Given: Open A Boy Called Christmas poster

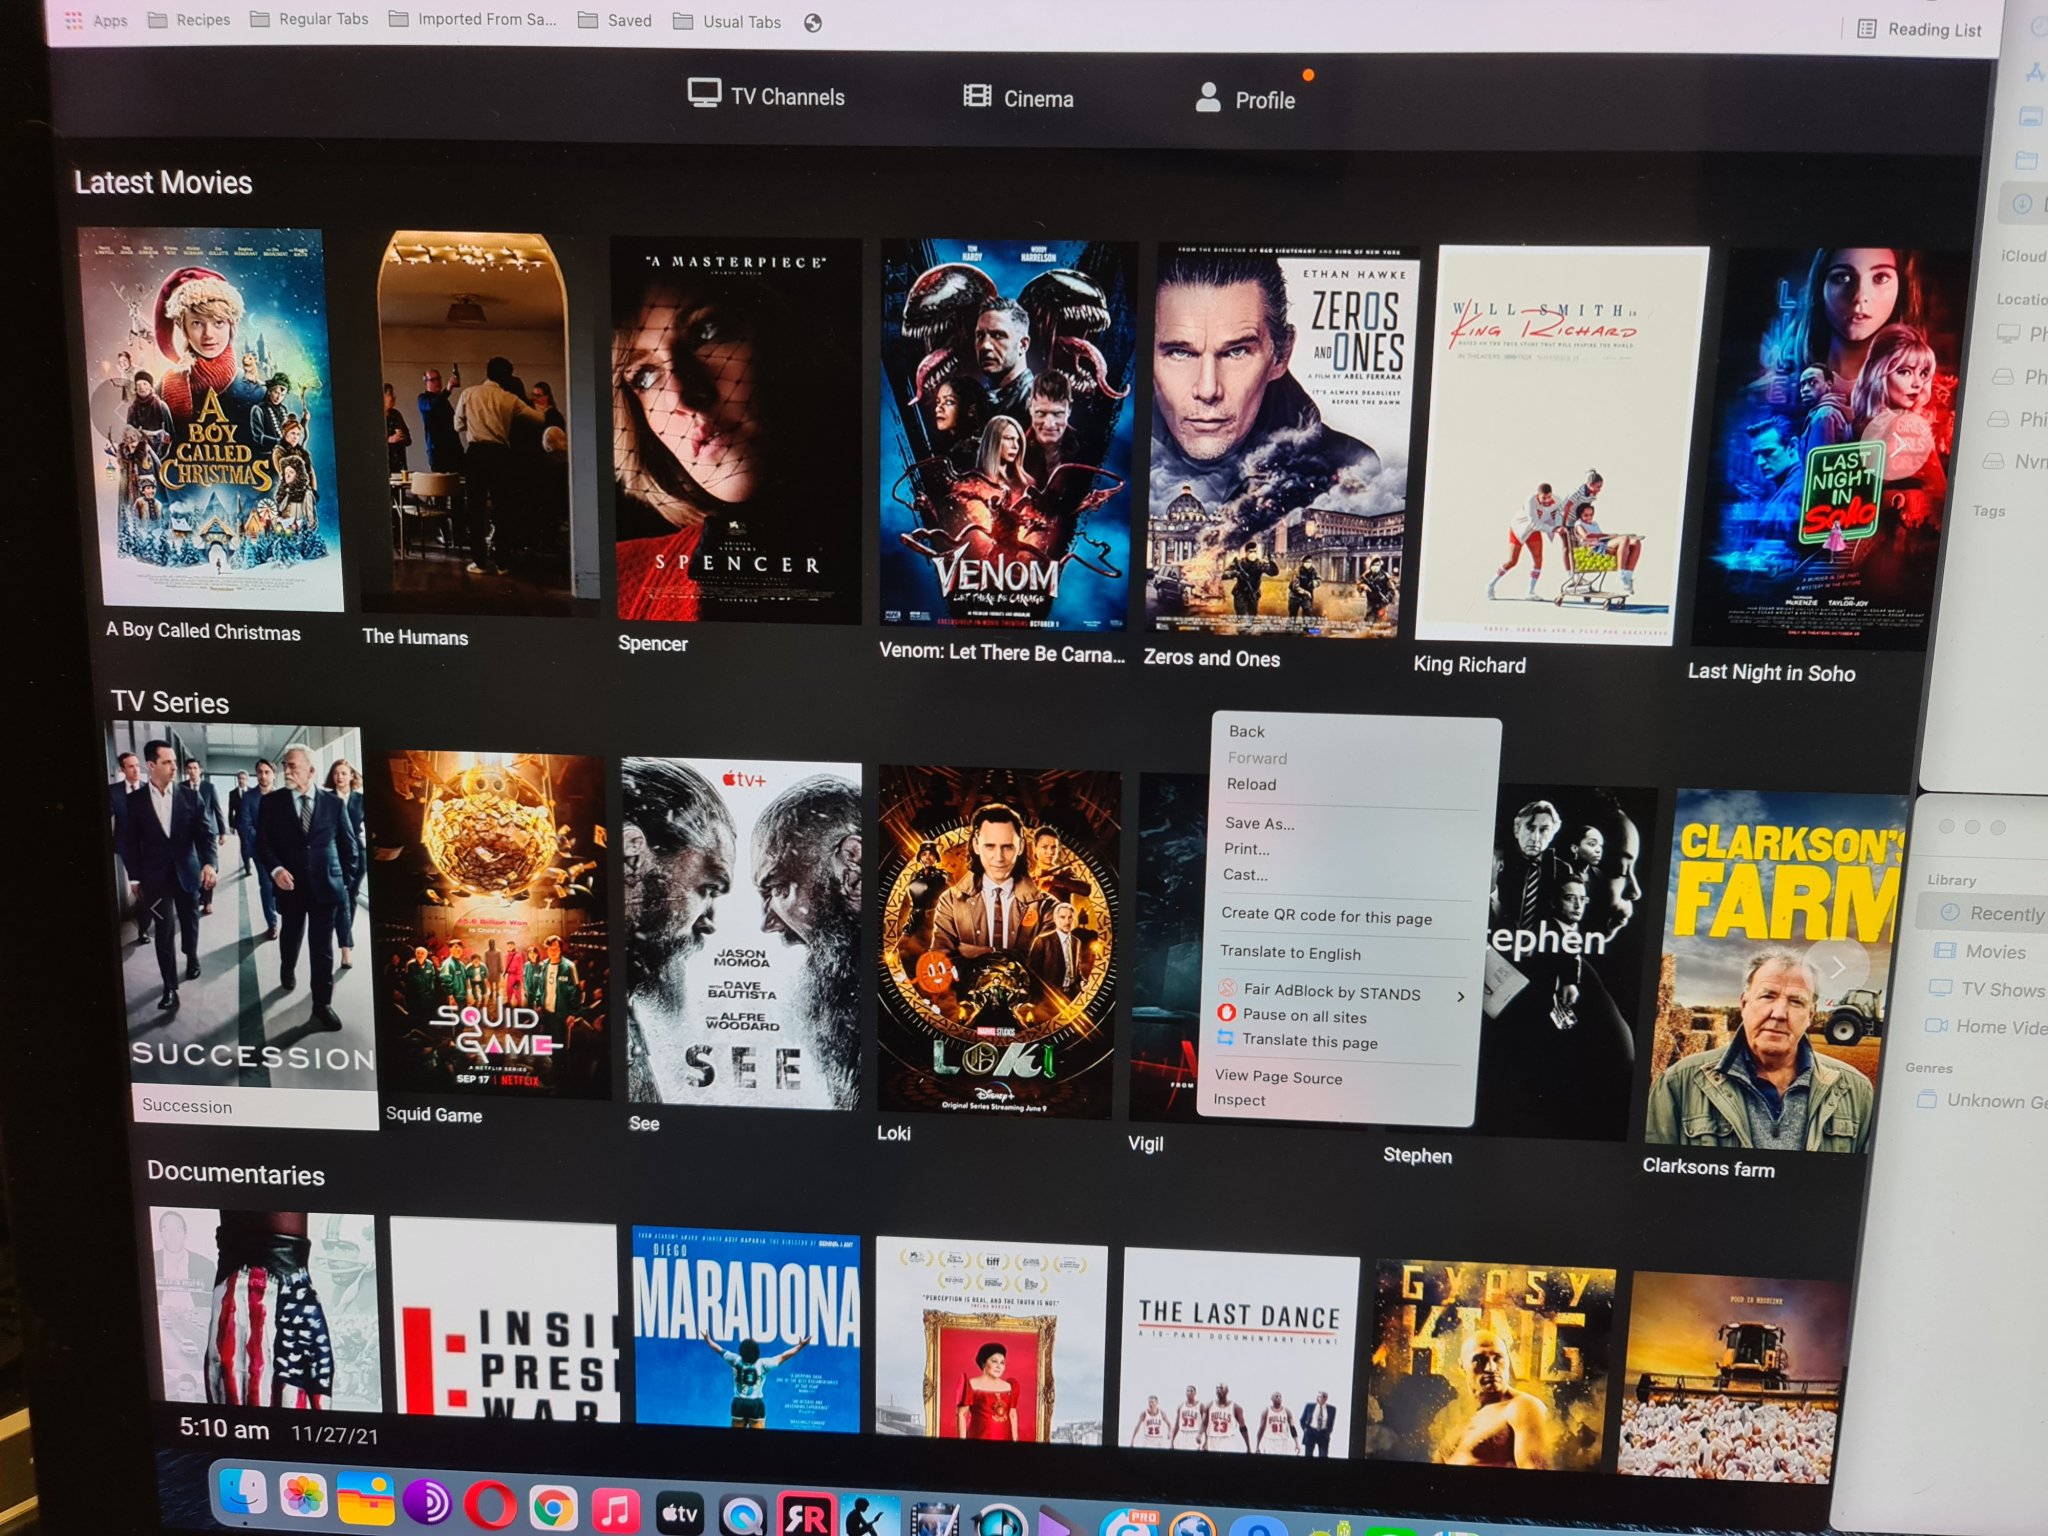Looking at the screenshot, I should [x=212, y=419].
